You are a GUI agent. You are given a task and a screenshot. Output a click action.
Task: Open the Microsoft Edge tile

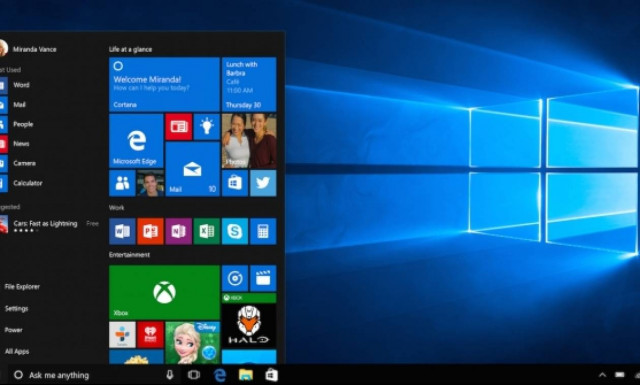pyautogui.click(x=136, y=141)
